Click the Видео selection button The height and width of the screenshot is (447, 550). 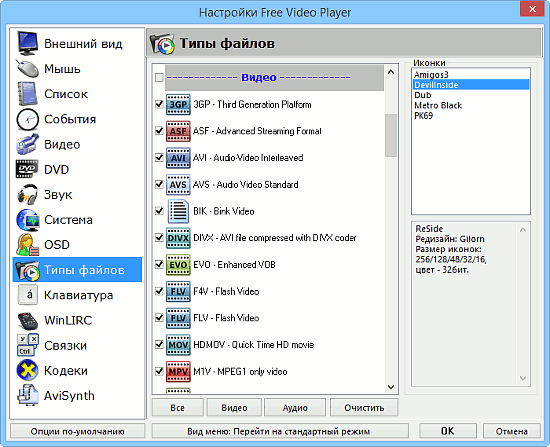(234, 408)
